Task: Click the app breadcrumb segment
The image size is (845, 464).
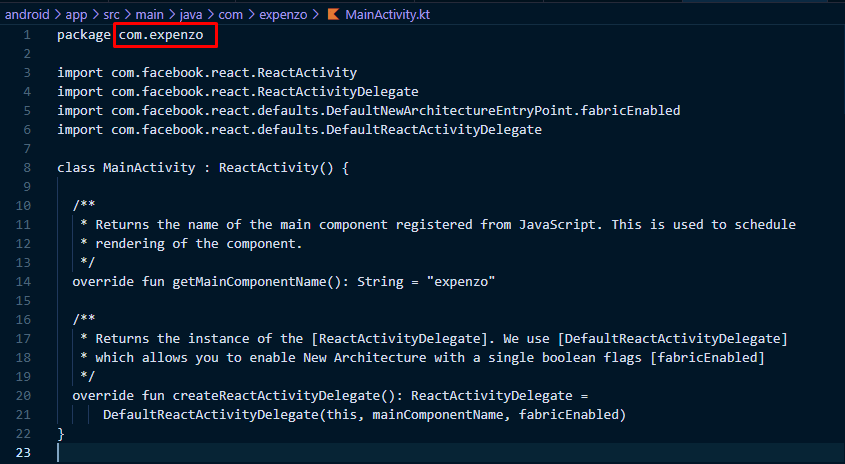Action: click(77, 15)
